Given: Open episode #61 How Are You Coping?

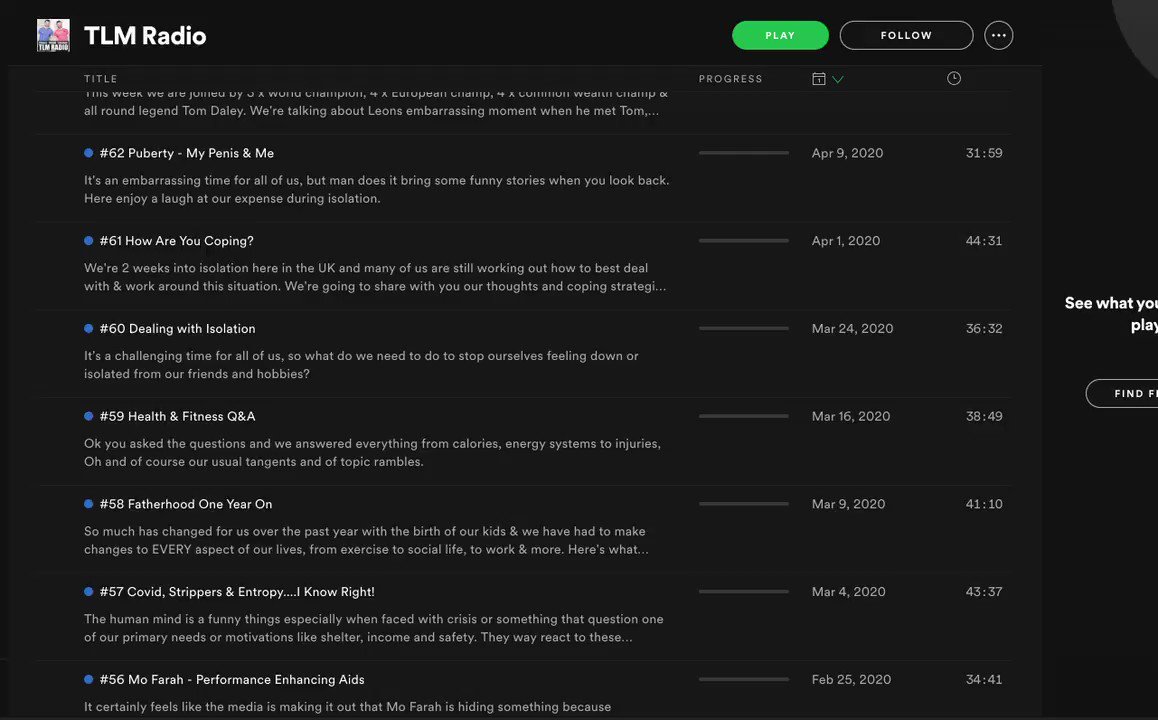Looking at the screenshot, I should coord(177,241).
